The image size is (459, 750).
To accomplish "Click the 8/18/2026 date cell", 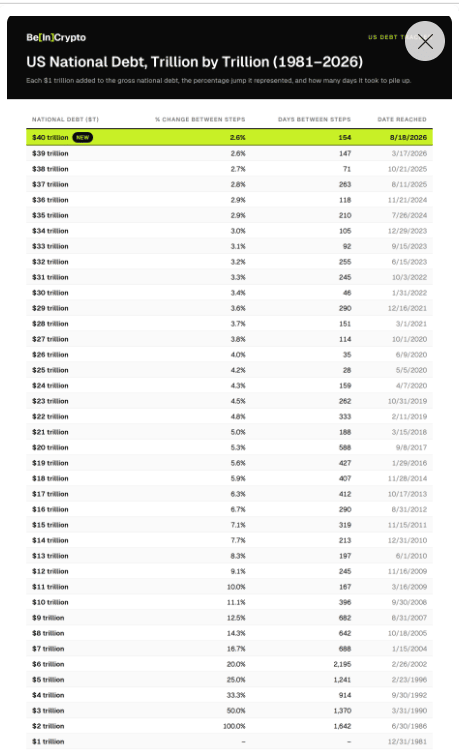I will coord(408,137).
